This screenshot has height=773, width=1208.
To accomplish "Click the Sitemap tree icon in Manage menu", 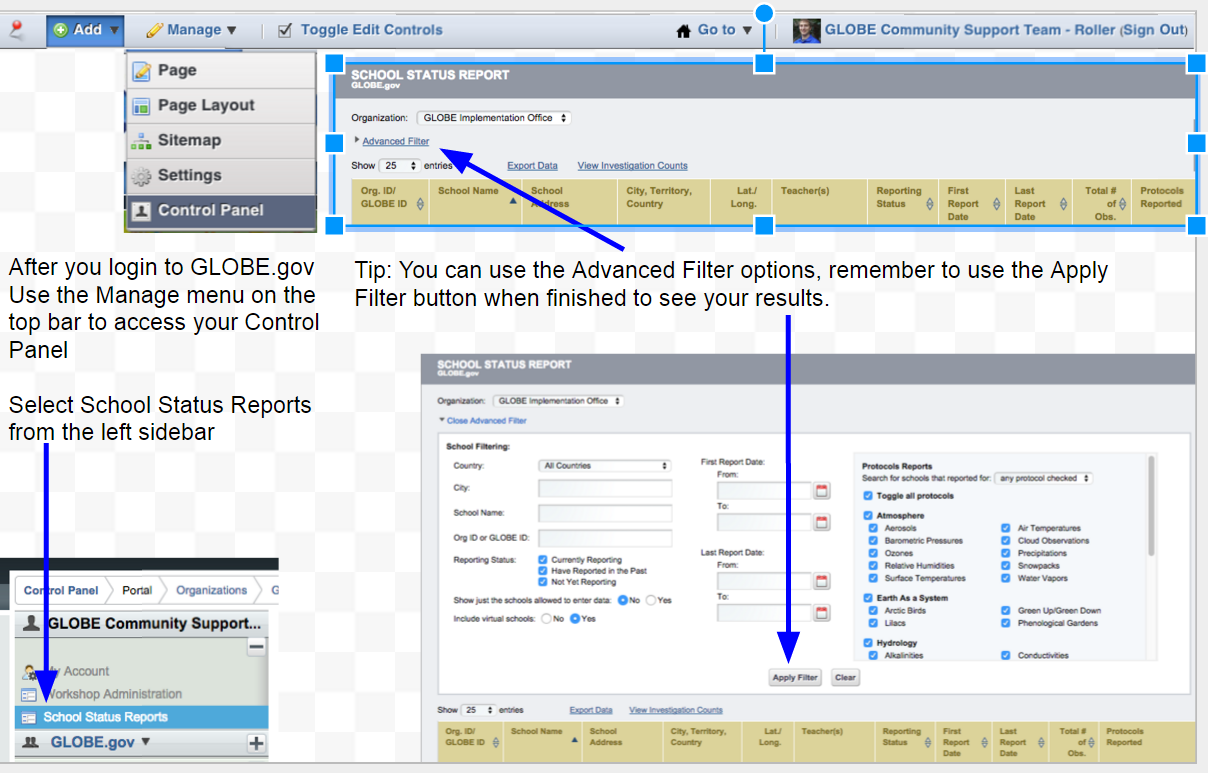I will tap(141, 141).
